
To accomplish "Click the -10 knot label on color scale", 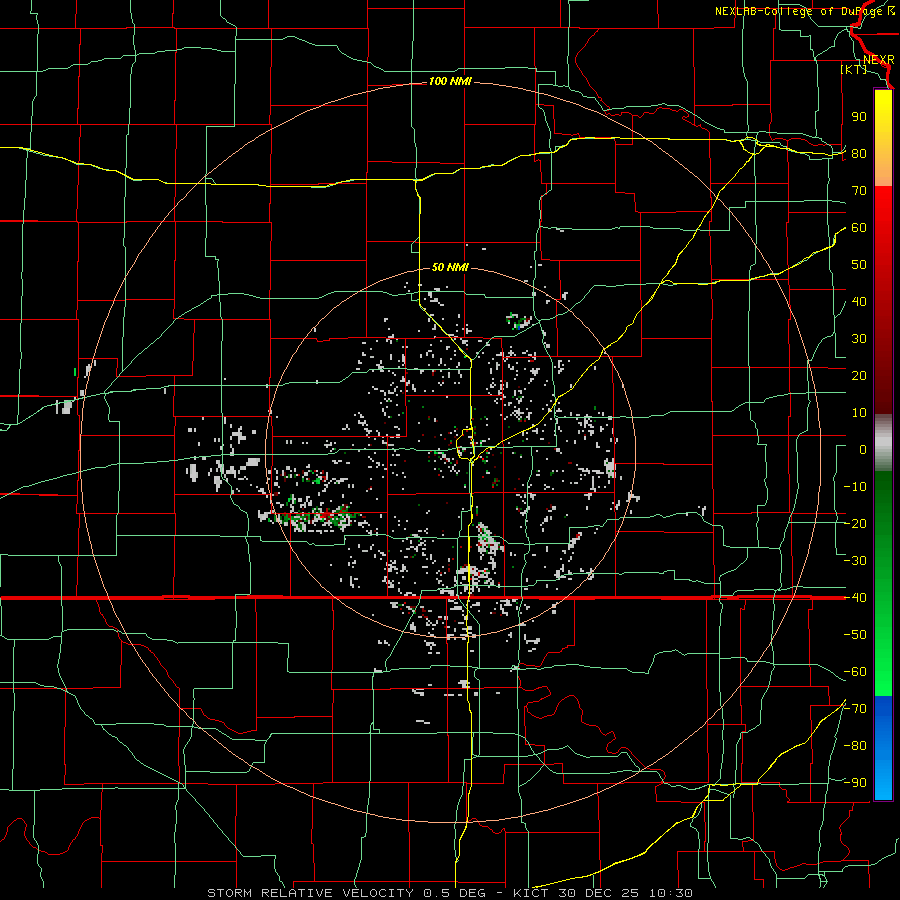I will pyautogui.click(x=855, y=487).
